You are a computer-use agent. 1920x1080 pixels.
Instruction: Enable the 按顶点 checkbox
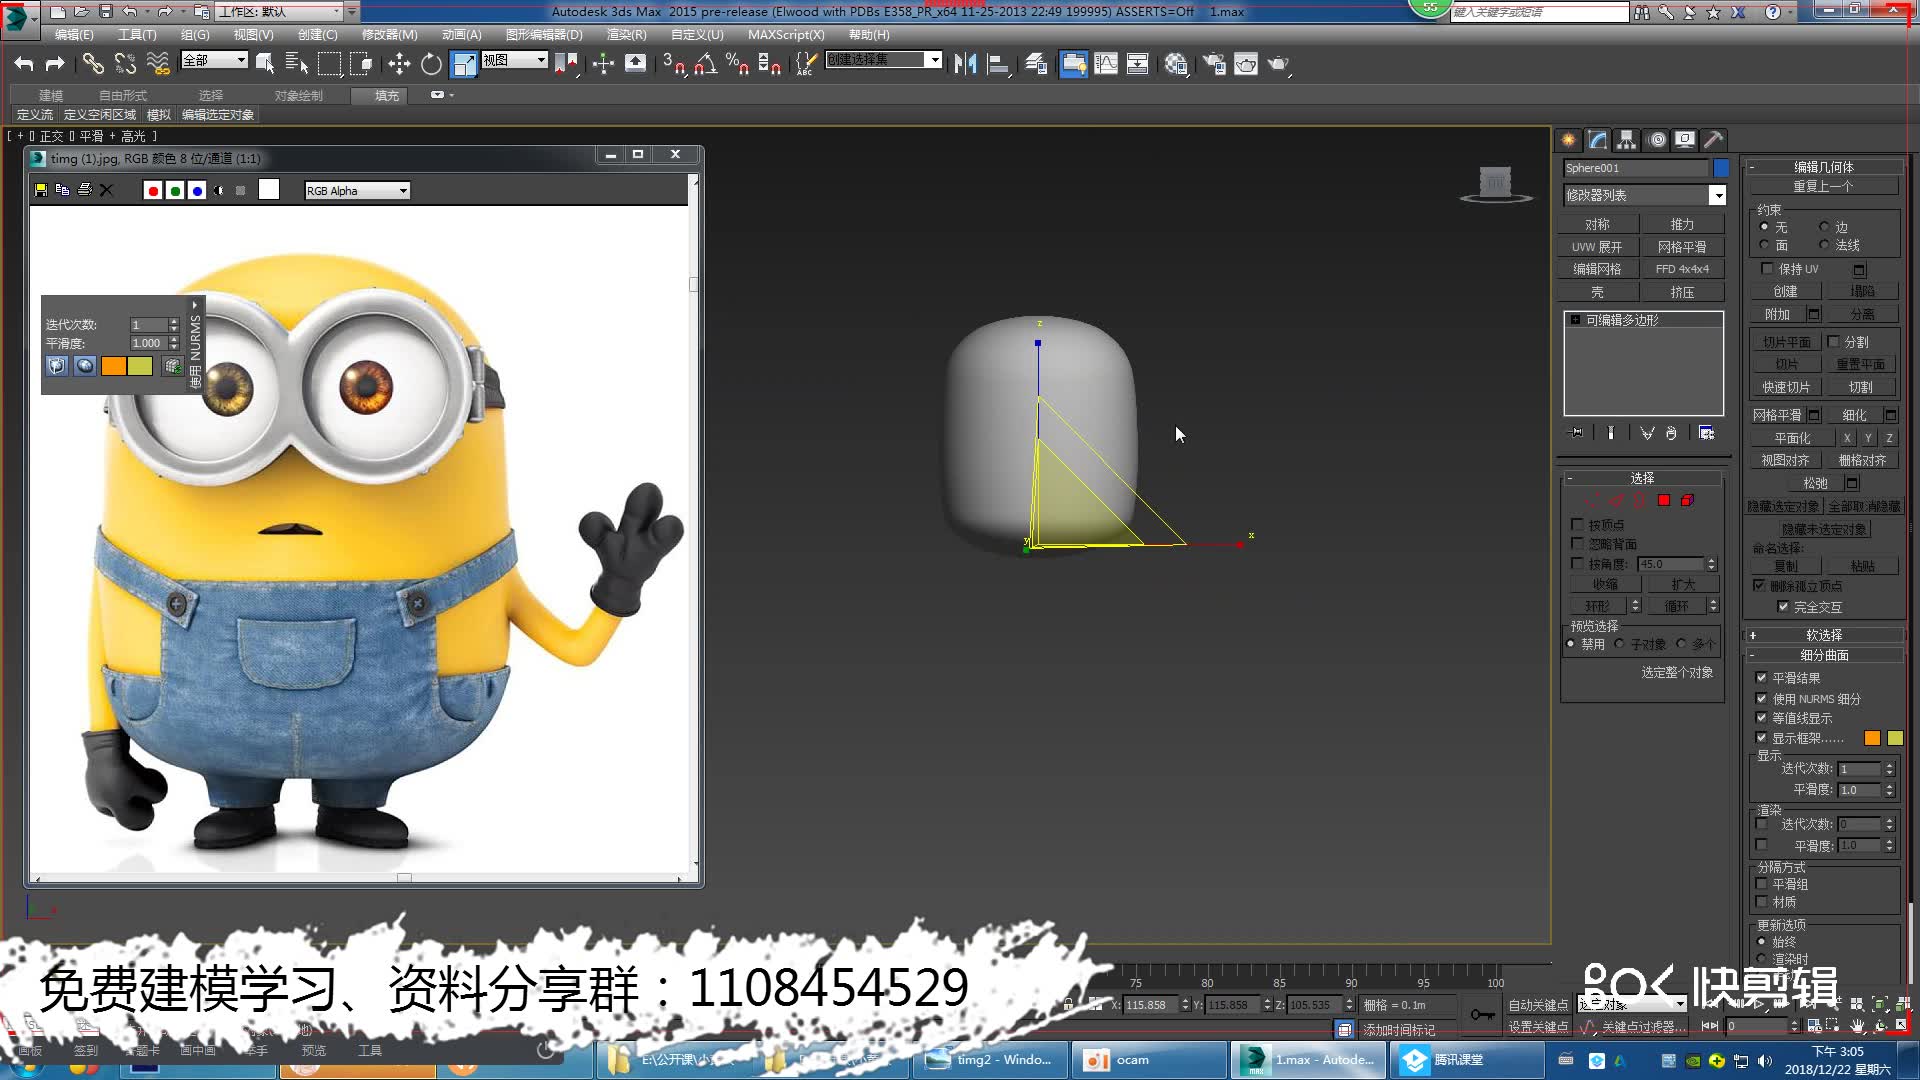coord(1577,524)
